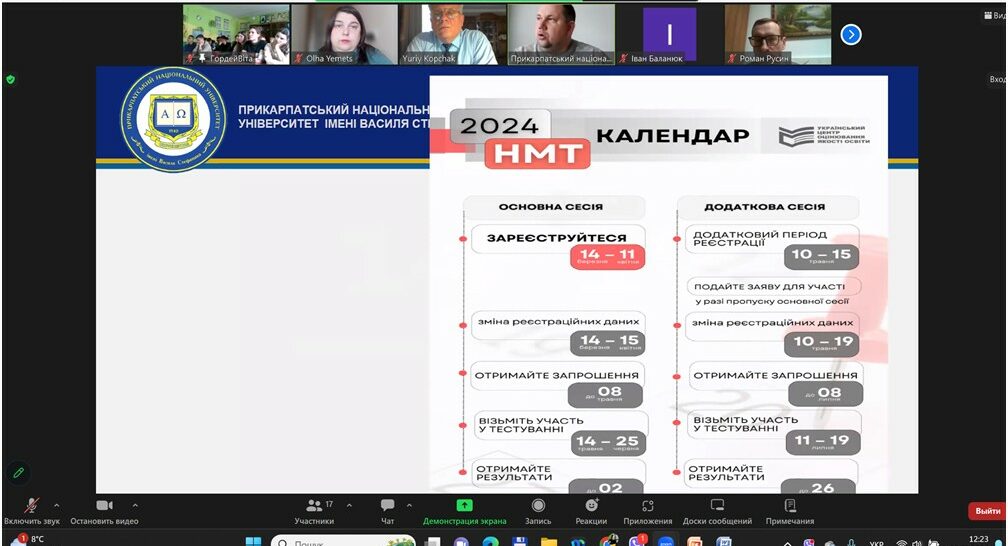The image size is (1008, 546).
Task: Expand video options arrow next to camera
Action: tap(135, 505)
